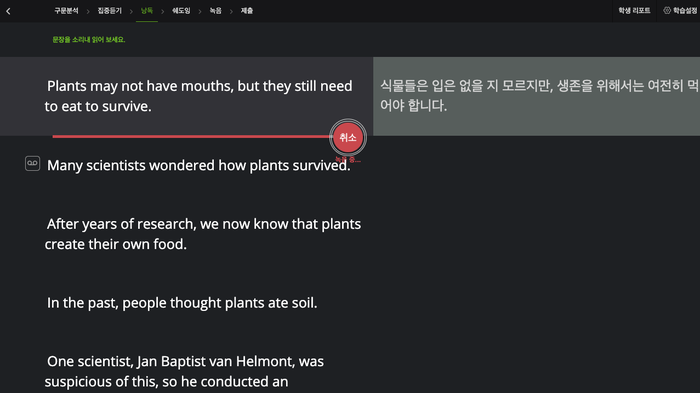Go back using the left arrow icon
The image size is (700, 393).
pos(8,11)
